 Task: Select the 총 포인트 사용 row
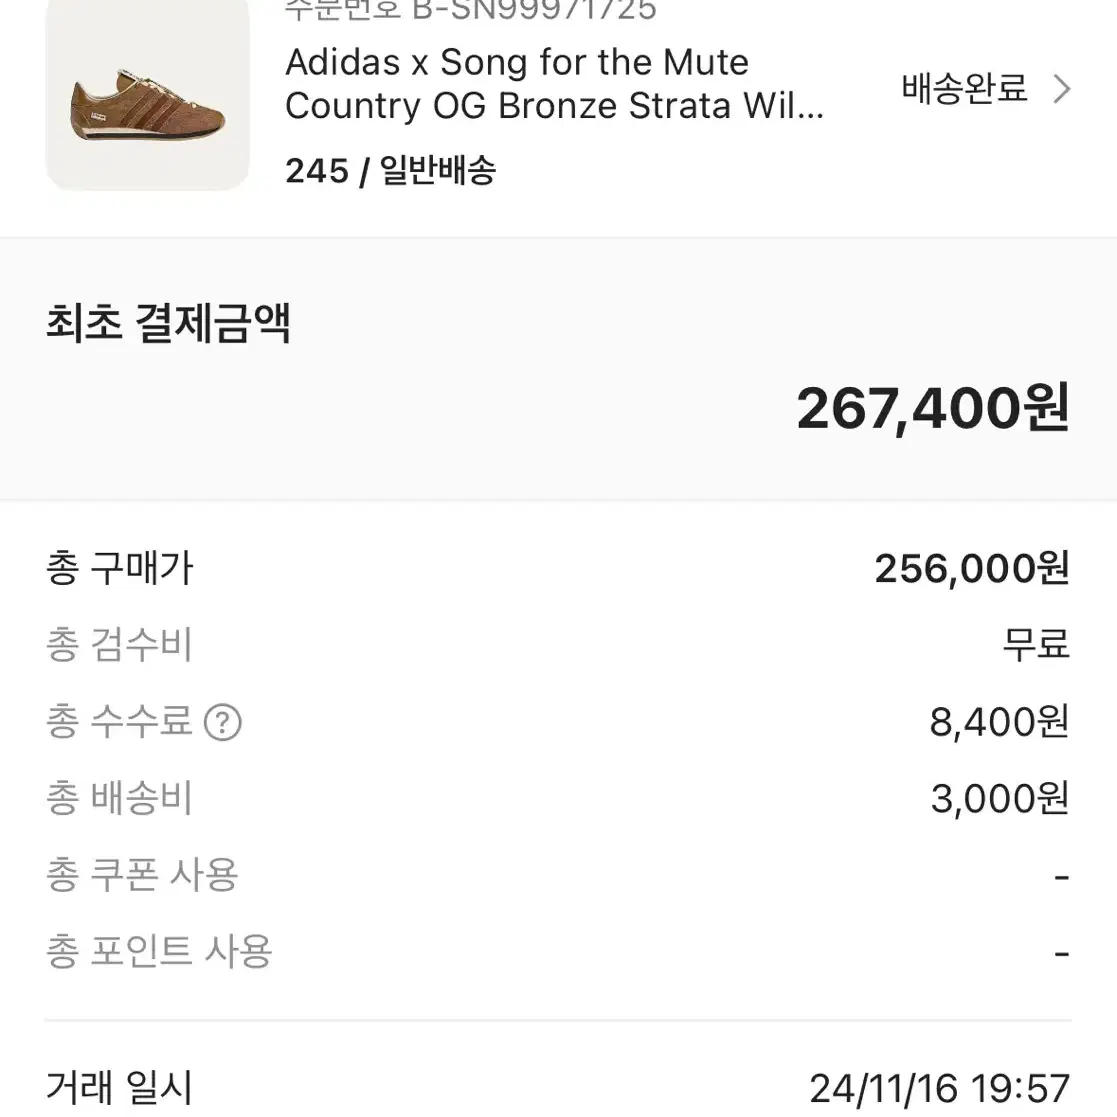tap(558, 952)
